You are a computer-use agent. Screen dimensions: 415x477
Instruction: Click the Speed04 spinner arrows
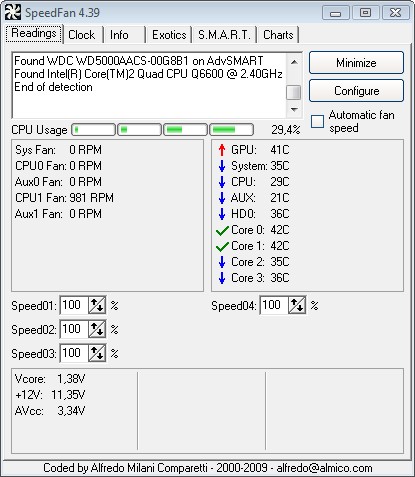[297, 305]
